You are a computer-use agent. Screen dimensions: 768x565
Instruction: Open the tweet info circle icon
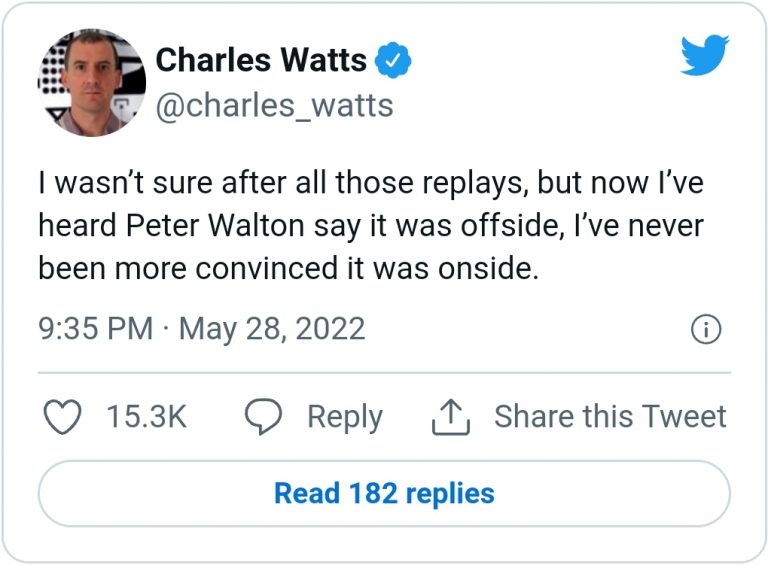(706, 330)
